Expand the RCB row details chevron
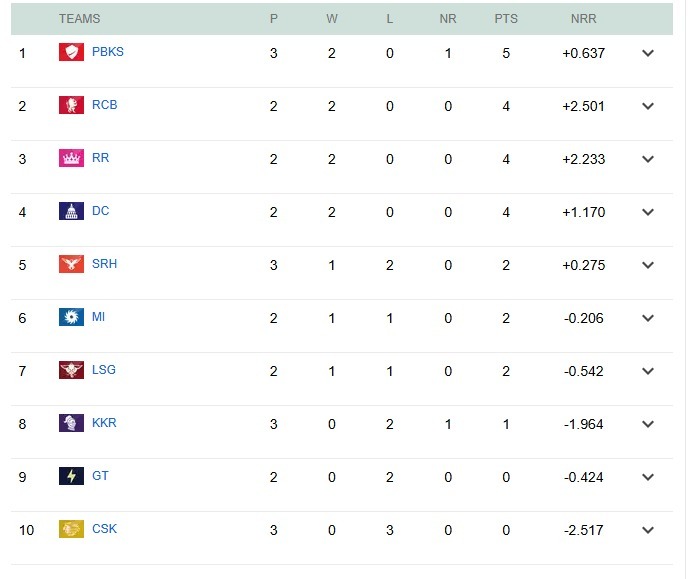Screen dimensions: 690x579 (648, 106)
